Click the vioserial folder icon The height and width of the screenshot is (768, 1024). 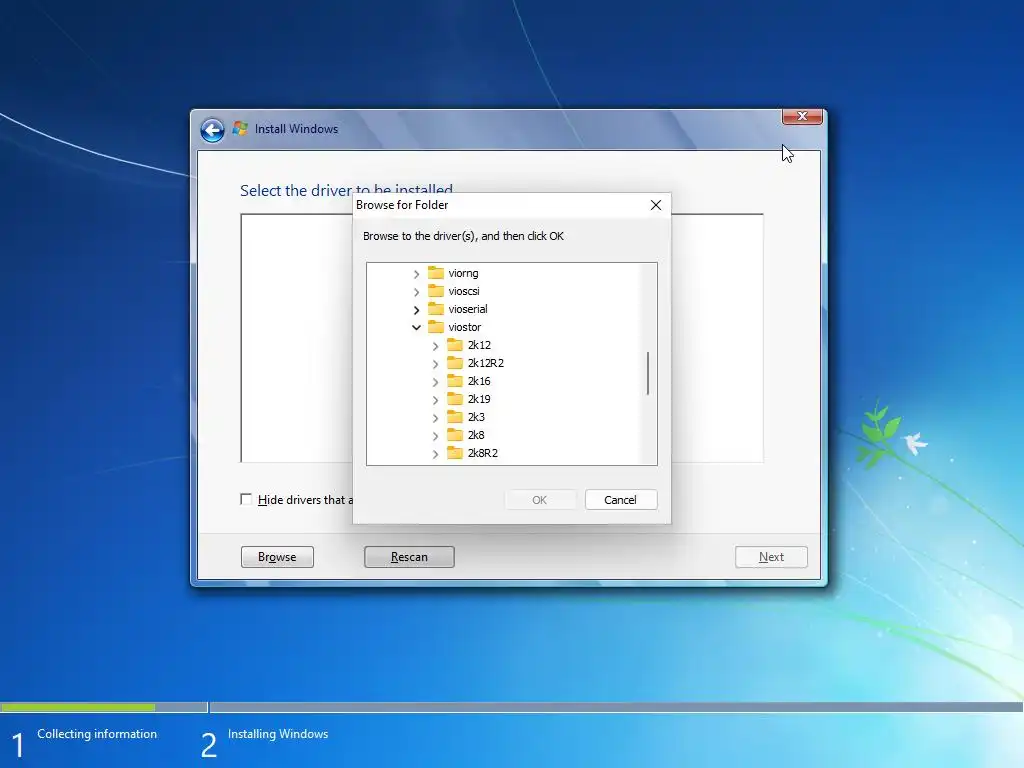pyautogui.click(x=436, y=309)
